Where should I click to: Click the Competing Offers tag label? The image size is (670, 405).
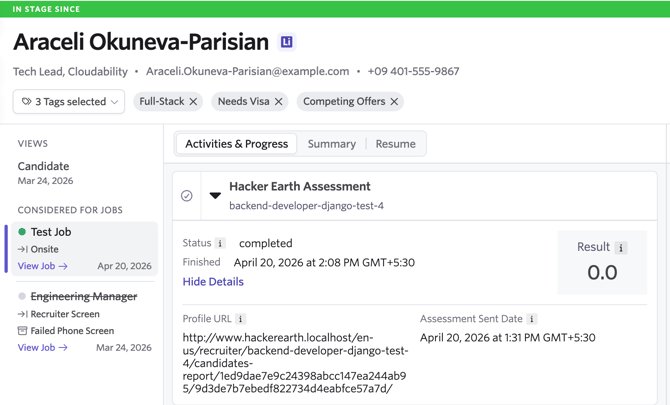click(344, 102)
